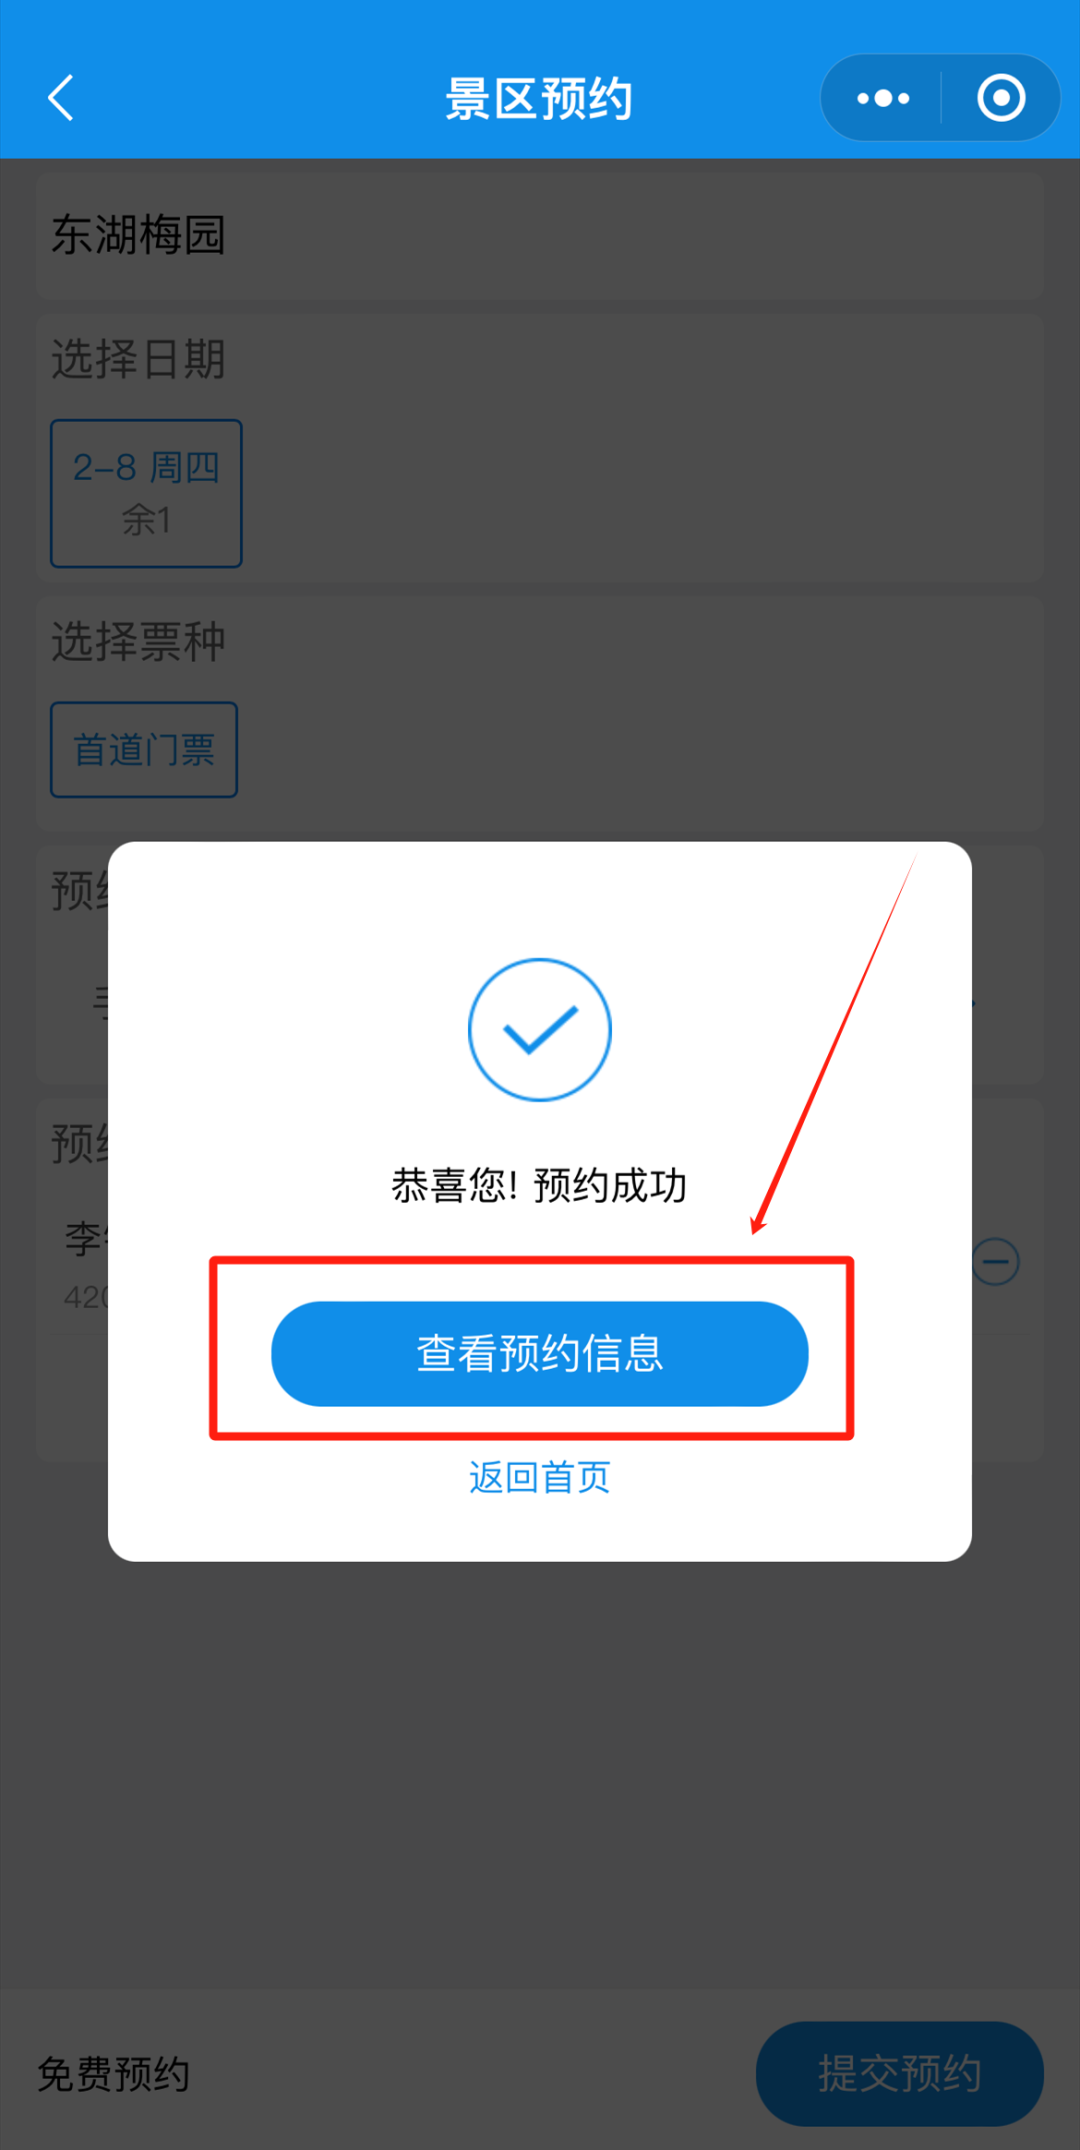Remove visitor with the minus circle icon

[996, 1261]
